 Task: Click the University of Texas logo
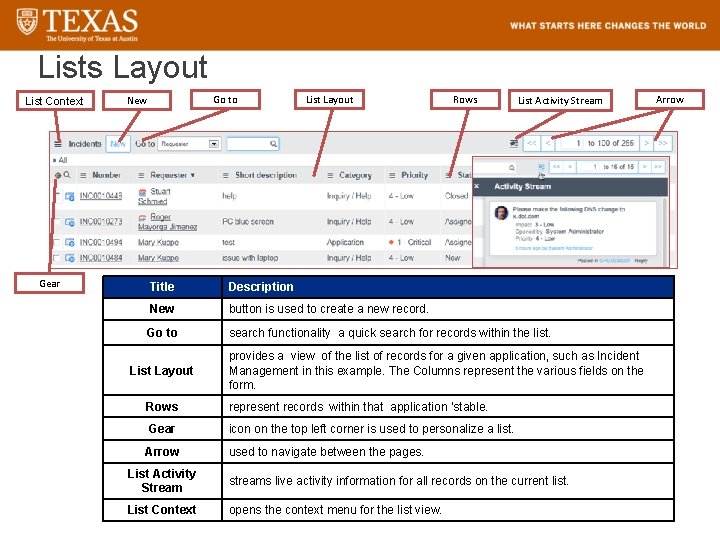point(77,25)
